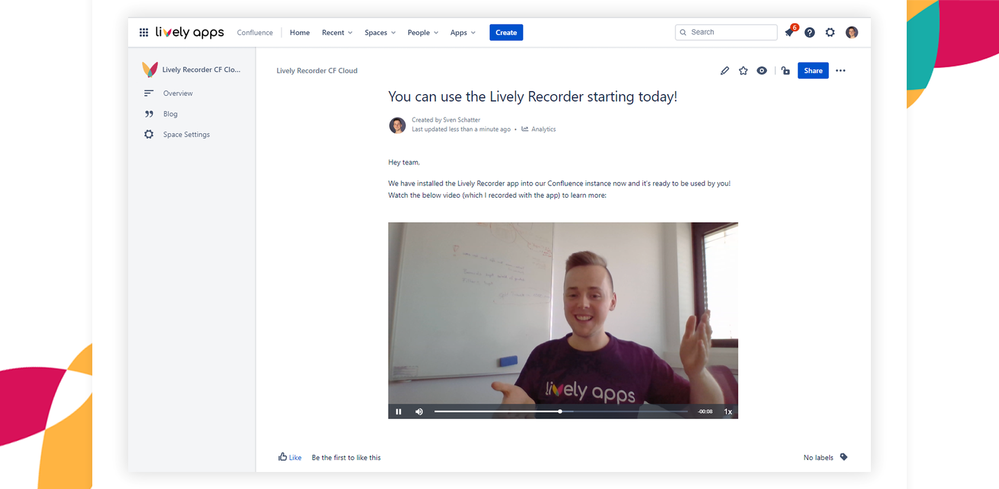Expand the Apps dropdown menu
This screenshot has width=999, height=489.
click(x=463, y=32)
